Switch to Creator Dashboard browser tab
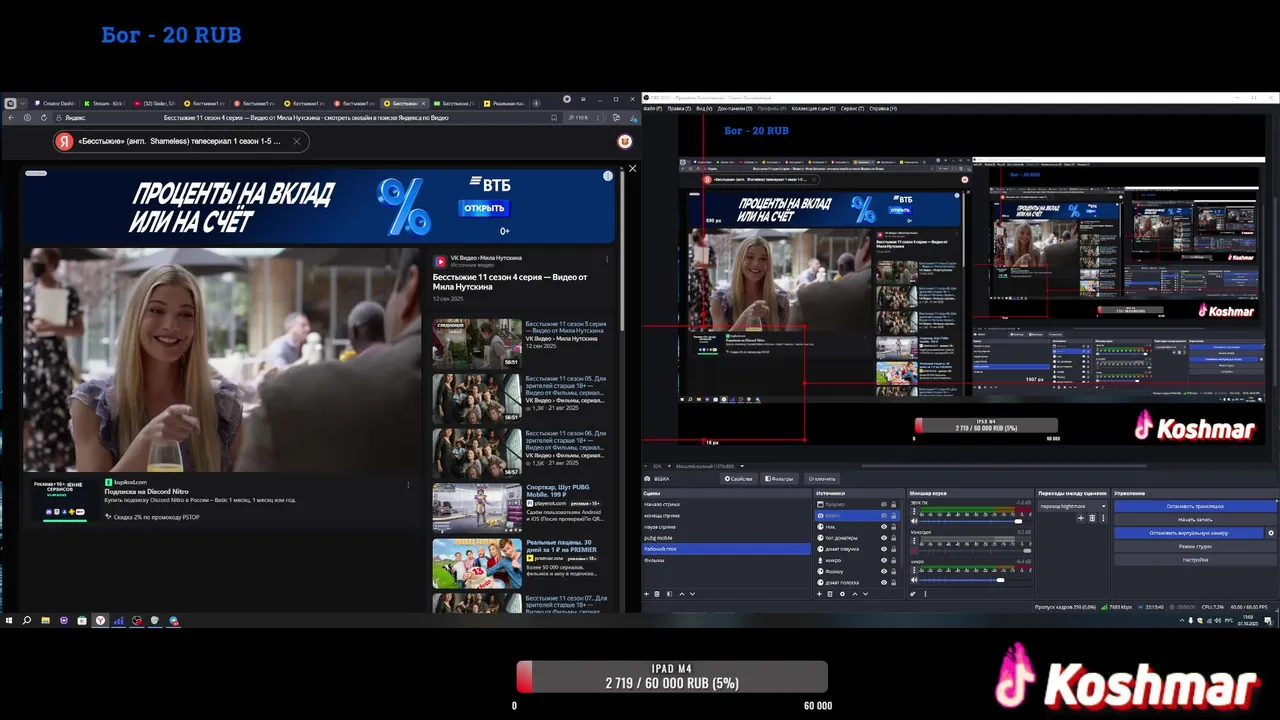Viewport: 1280px width, 720px height. tap(56, 103)
